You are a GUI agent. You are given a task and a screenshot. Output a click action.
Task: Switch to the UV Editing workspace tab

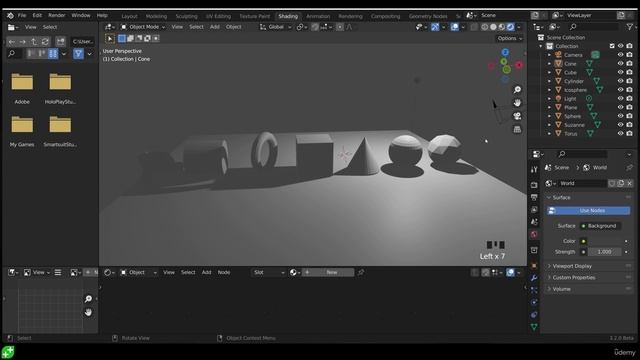218,16
